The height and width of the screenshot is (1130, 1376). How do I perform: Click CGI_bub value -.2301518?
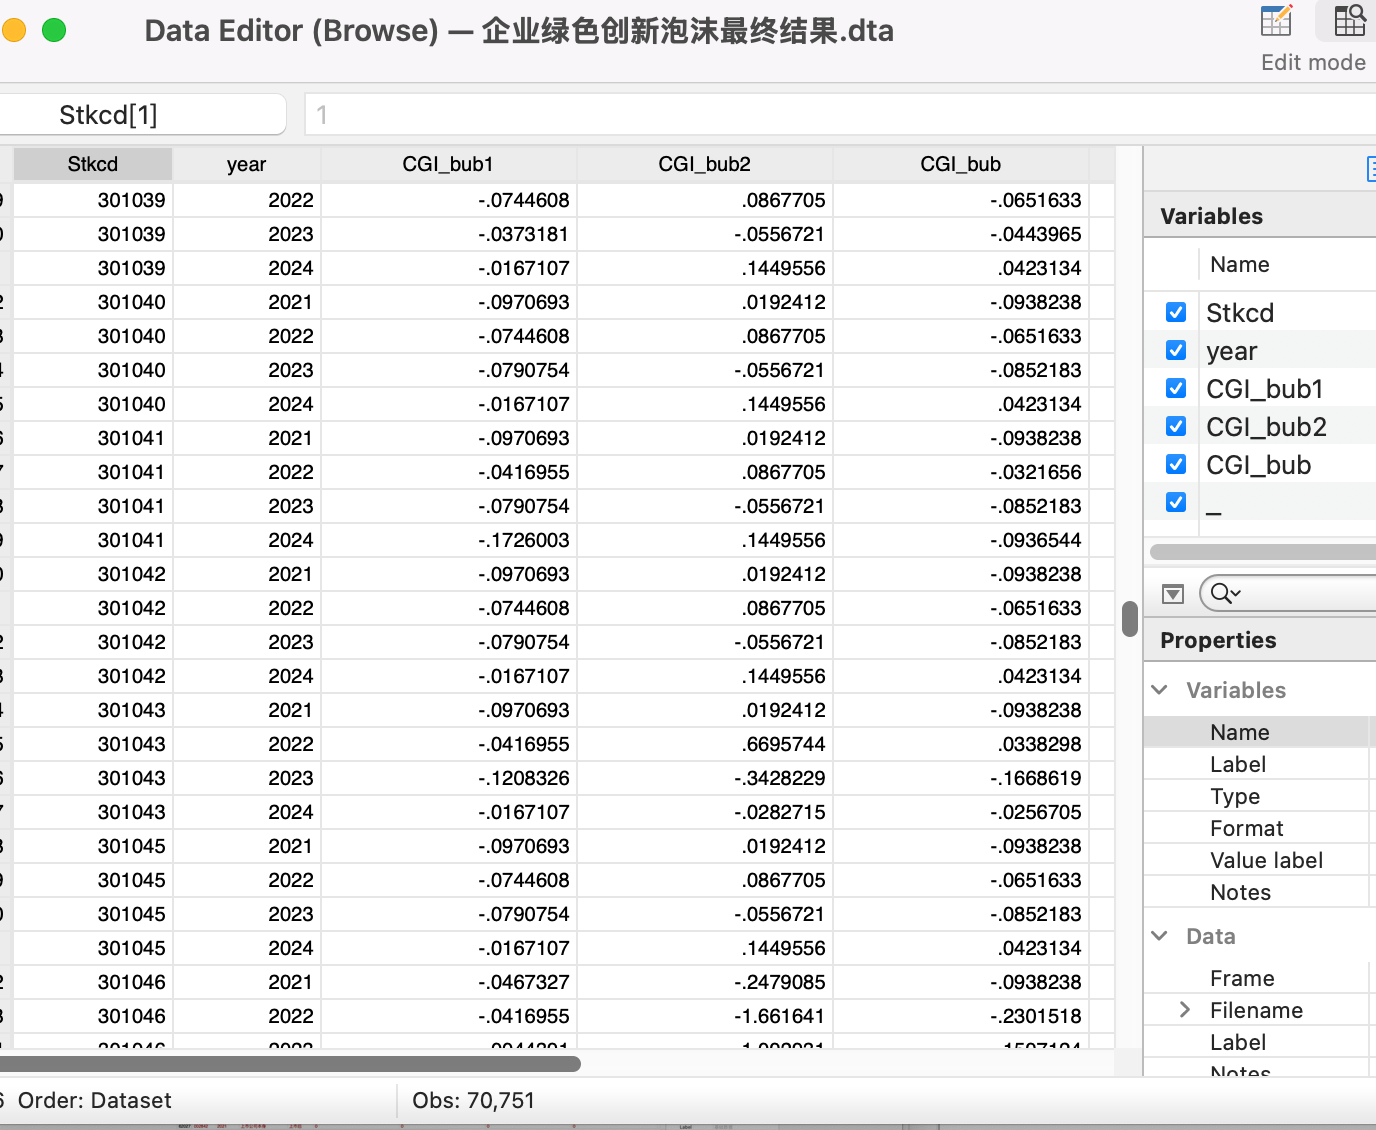tap(961, 1016)
